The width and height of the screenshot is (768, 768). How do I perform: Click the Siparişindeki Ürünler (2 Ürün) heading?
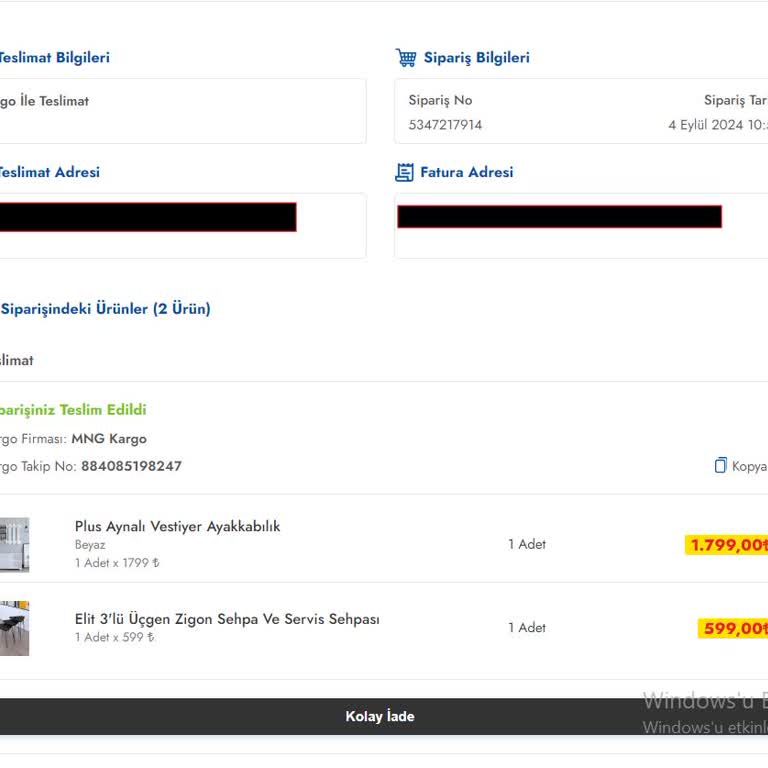pos(105,309)
